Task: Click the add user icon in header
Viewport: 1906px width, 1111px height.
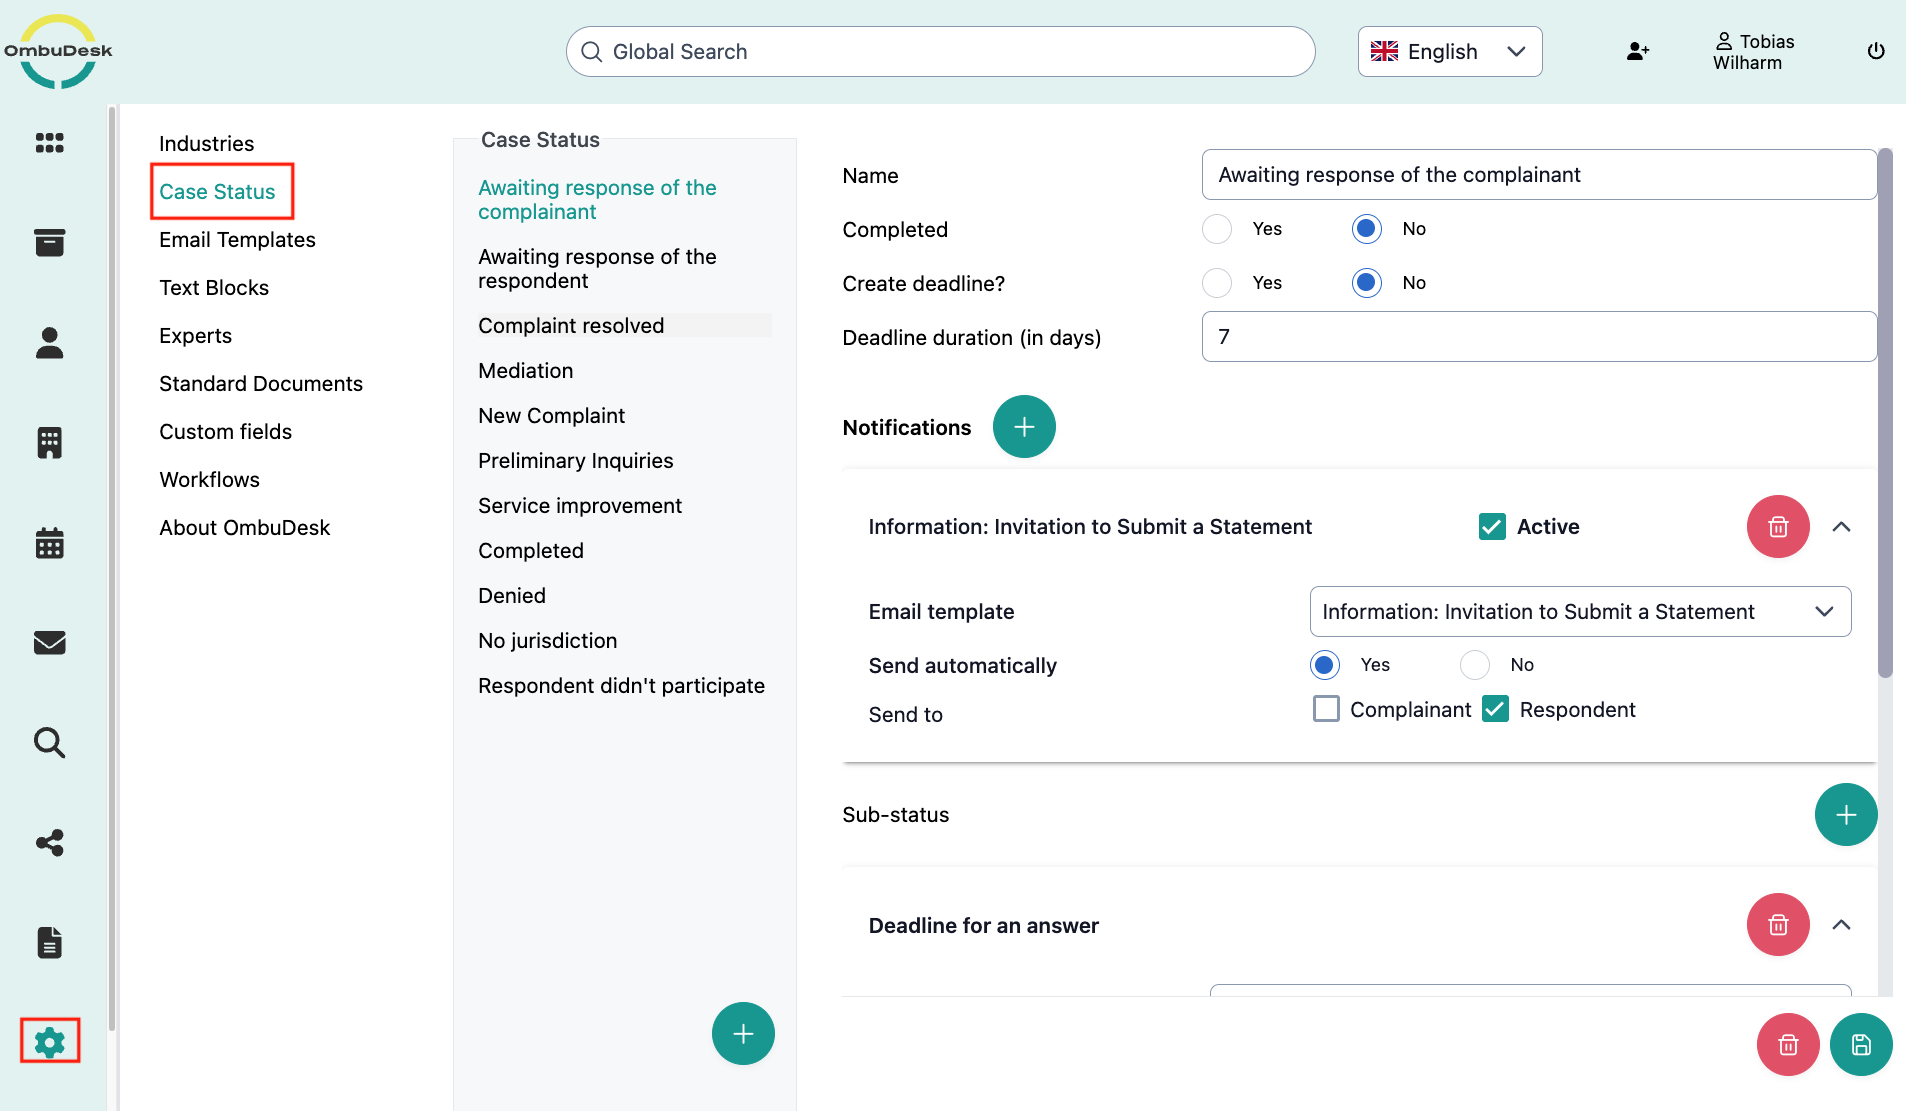Action: (1637, 51)
